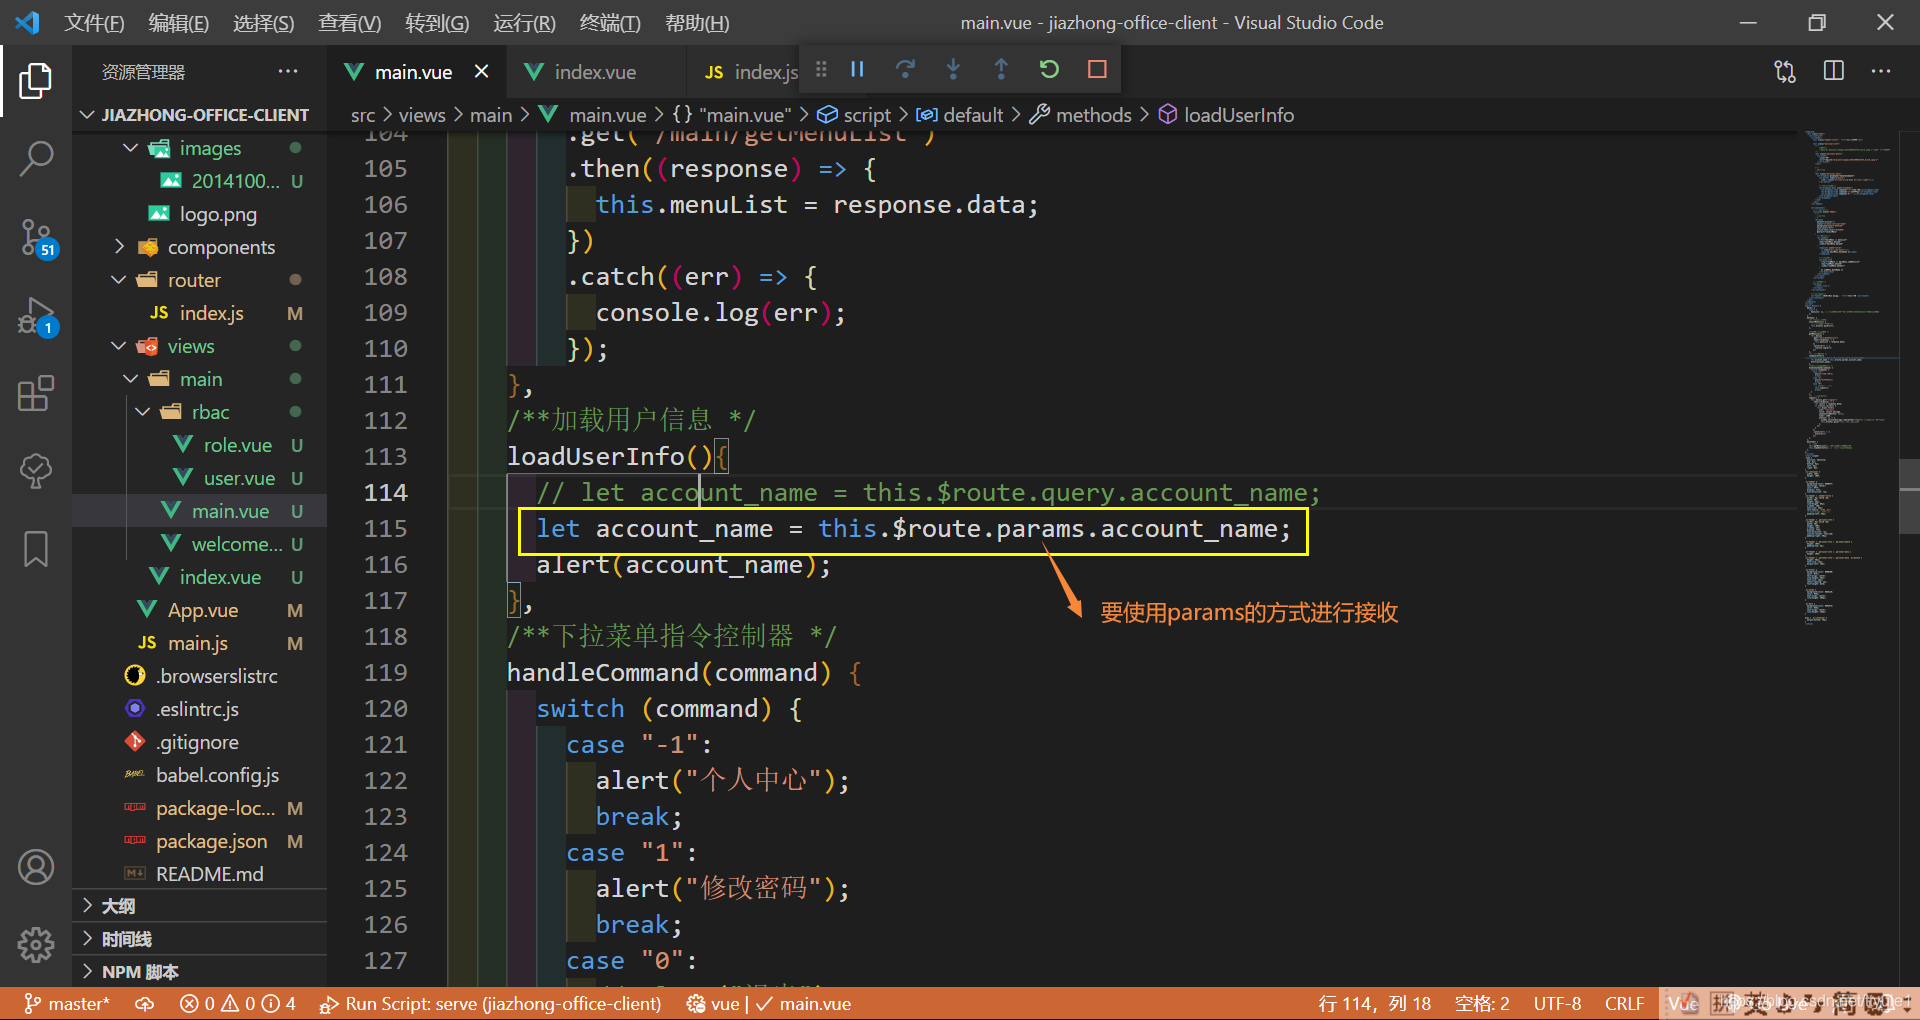Open the Test/Codetree activity bar icon

click(36, 471)
